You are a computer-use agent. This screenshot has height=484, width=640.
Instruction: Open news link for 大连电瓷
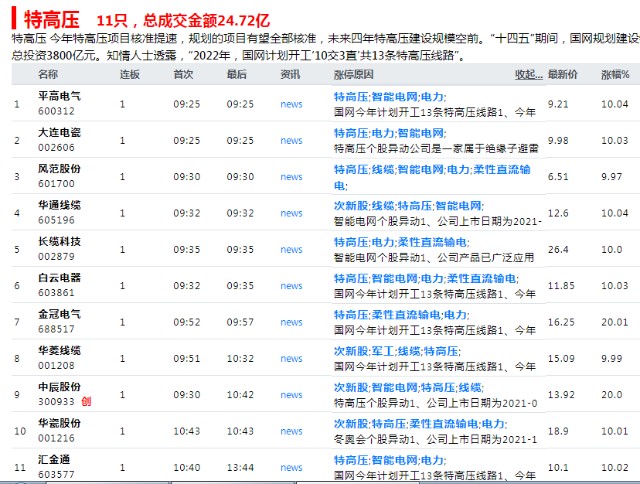[x=291, y=140]
